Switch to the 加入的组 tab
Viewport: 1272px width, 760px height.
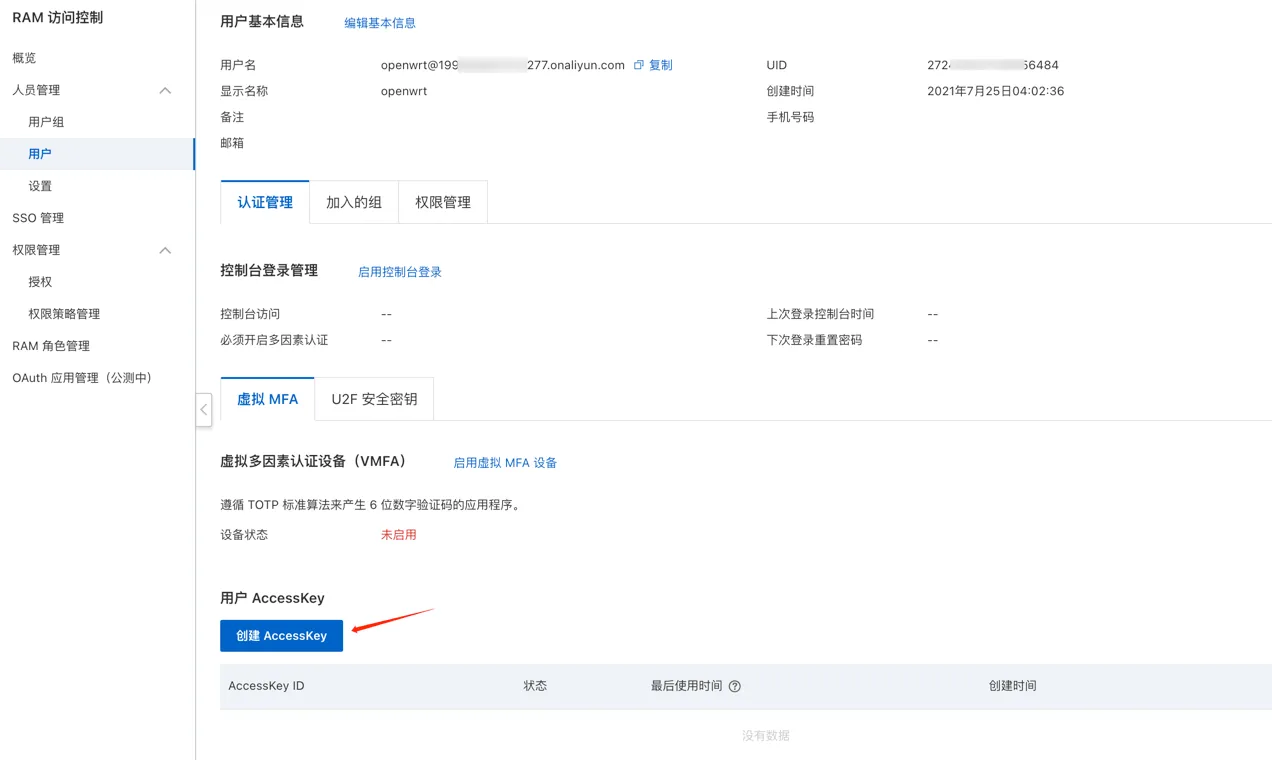pos(354,202)
